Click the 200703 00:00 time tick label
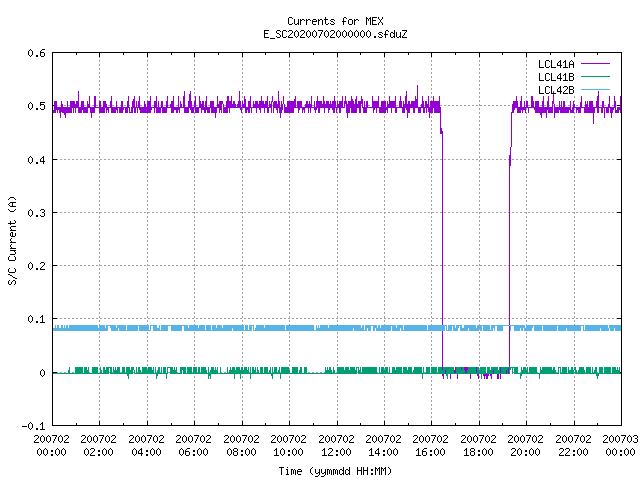Image resolution: width=640 pixels, height=480 pixels. tap(620, 445)
